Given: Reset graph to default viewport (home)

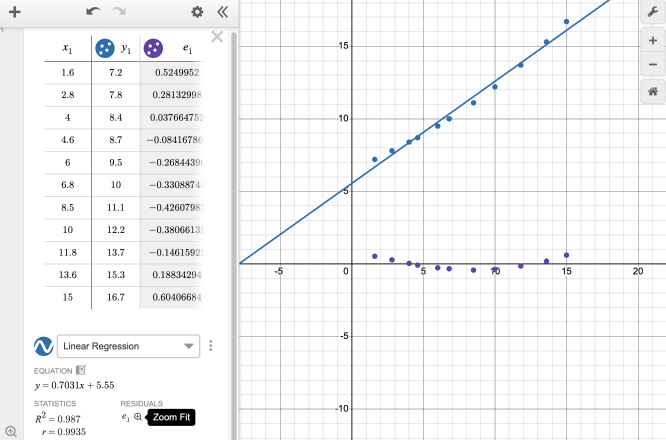Looking at the screenshot, I should (652, 91).
